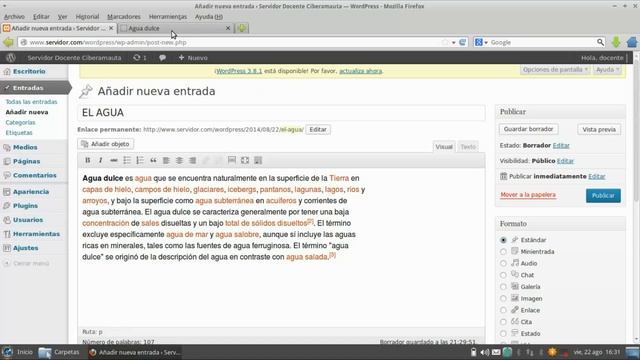The image size is (640, 360).
Task: Insert numbered list
Action: [x=140, y=160]
